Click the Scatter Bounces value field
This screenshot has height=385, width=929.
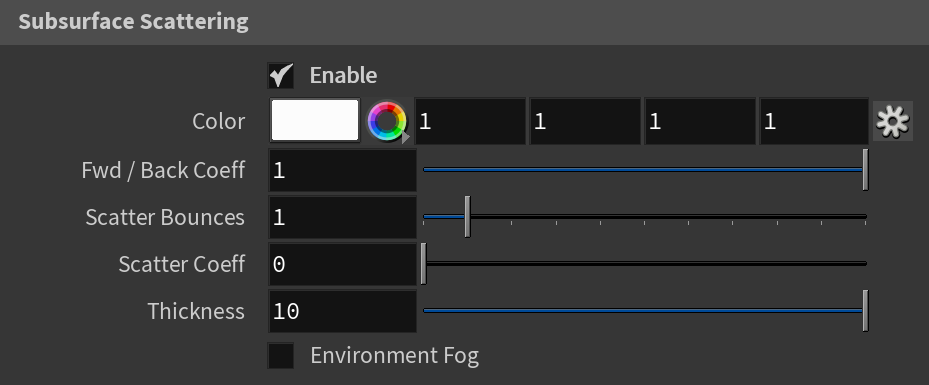(x=342, y=217)
